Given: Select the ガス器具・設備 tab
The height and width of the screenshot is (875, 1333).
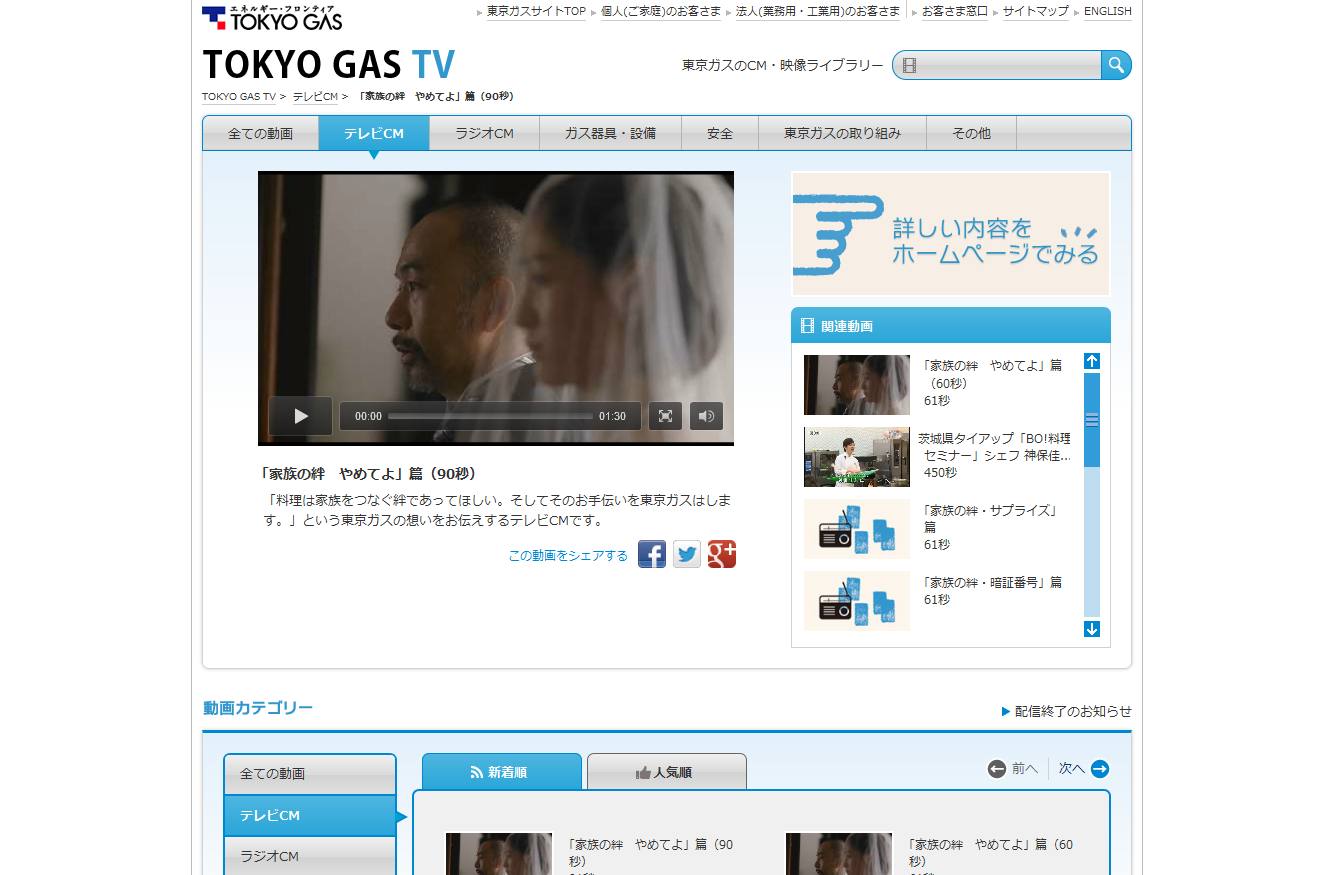Looking at the screenshot, I should [610, 133].
